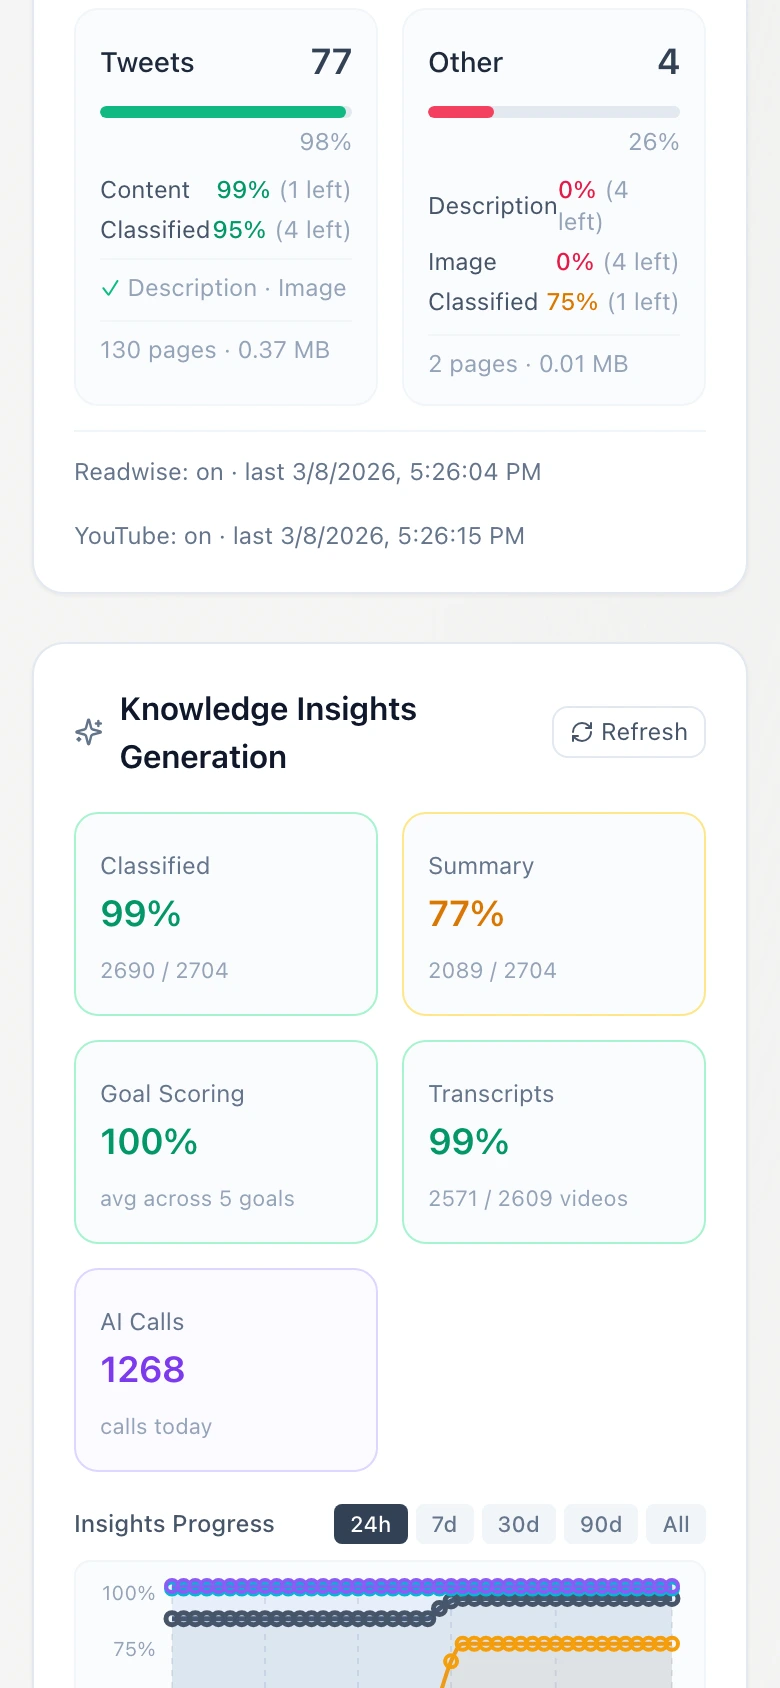The height and width of the screenshot is (1688, 780).
Task: Select the 24h time range
Action: point(370,1524)
